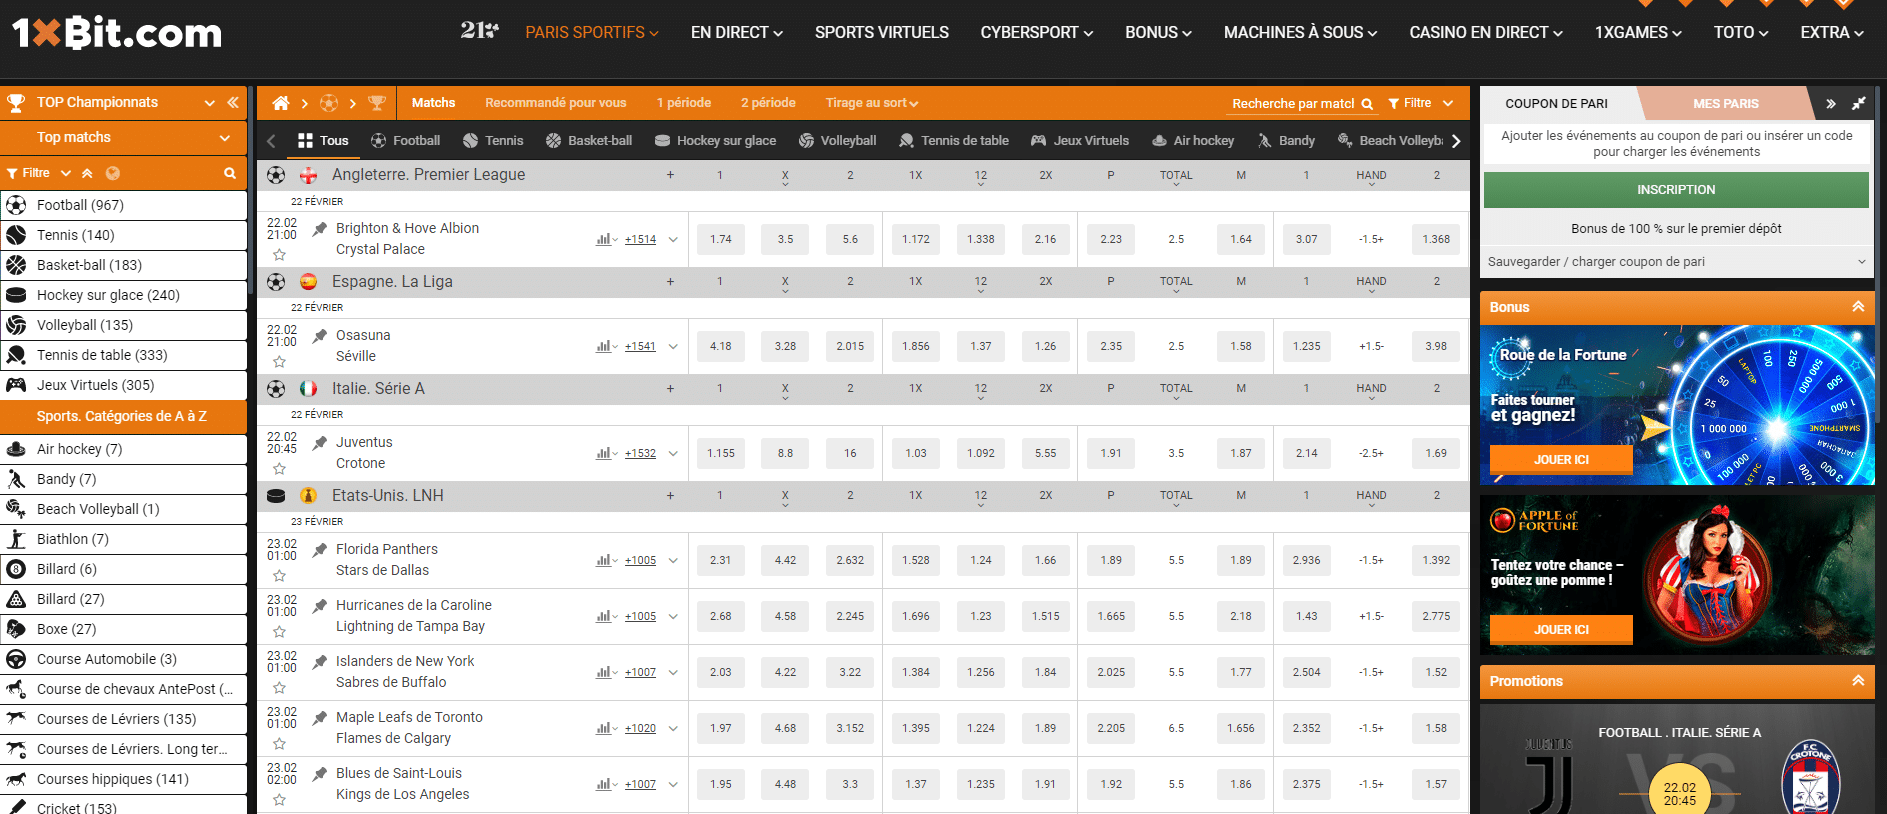The image size is (1887, 814).
Task: Click expand double-chevron icon in coupon panel
Action: (x=1830, y=103)
